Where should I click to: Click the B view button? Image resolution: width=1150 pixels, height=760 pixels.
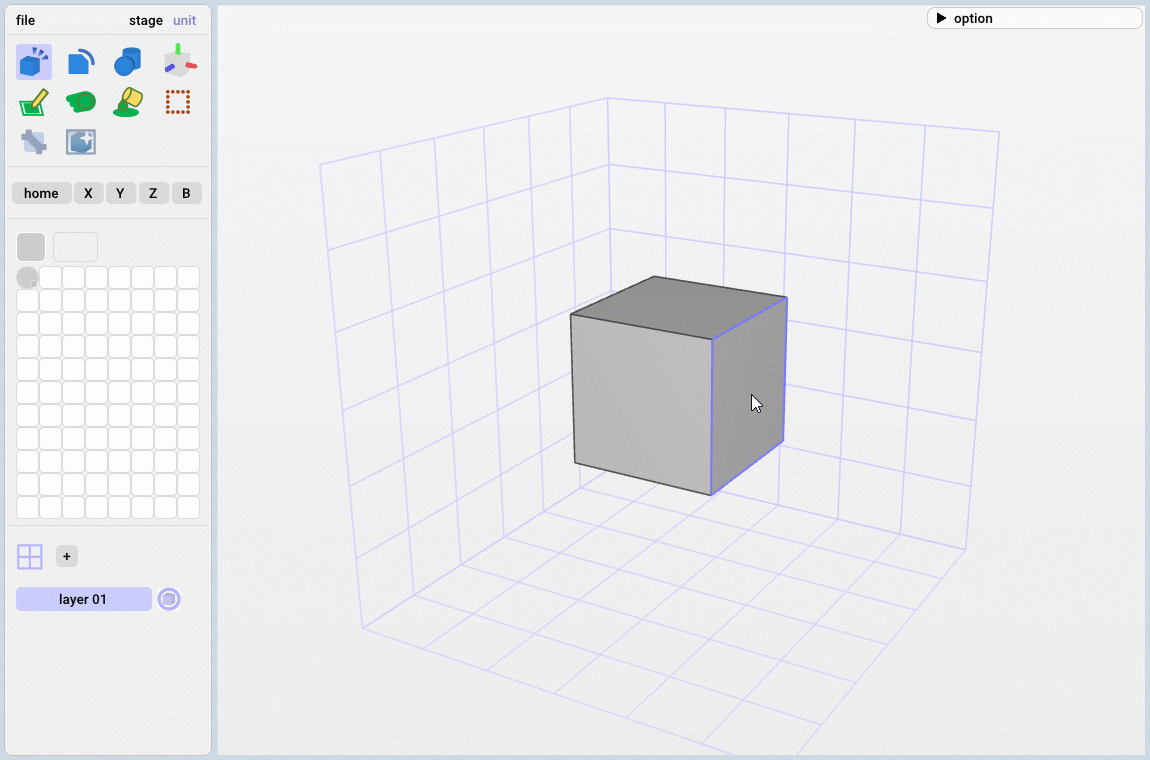(x=186, y=194)
